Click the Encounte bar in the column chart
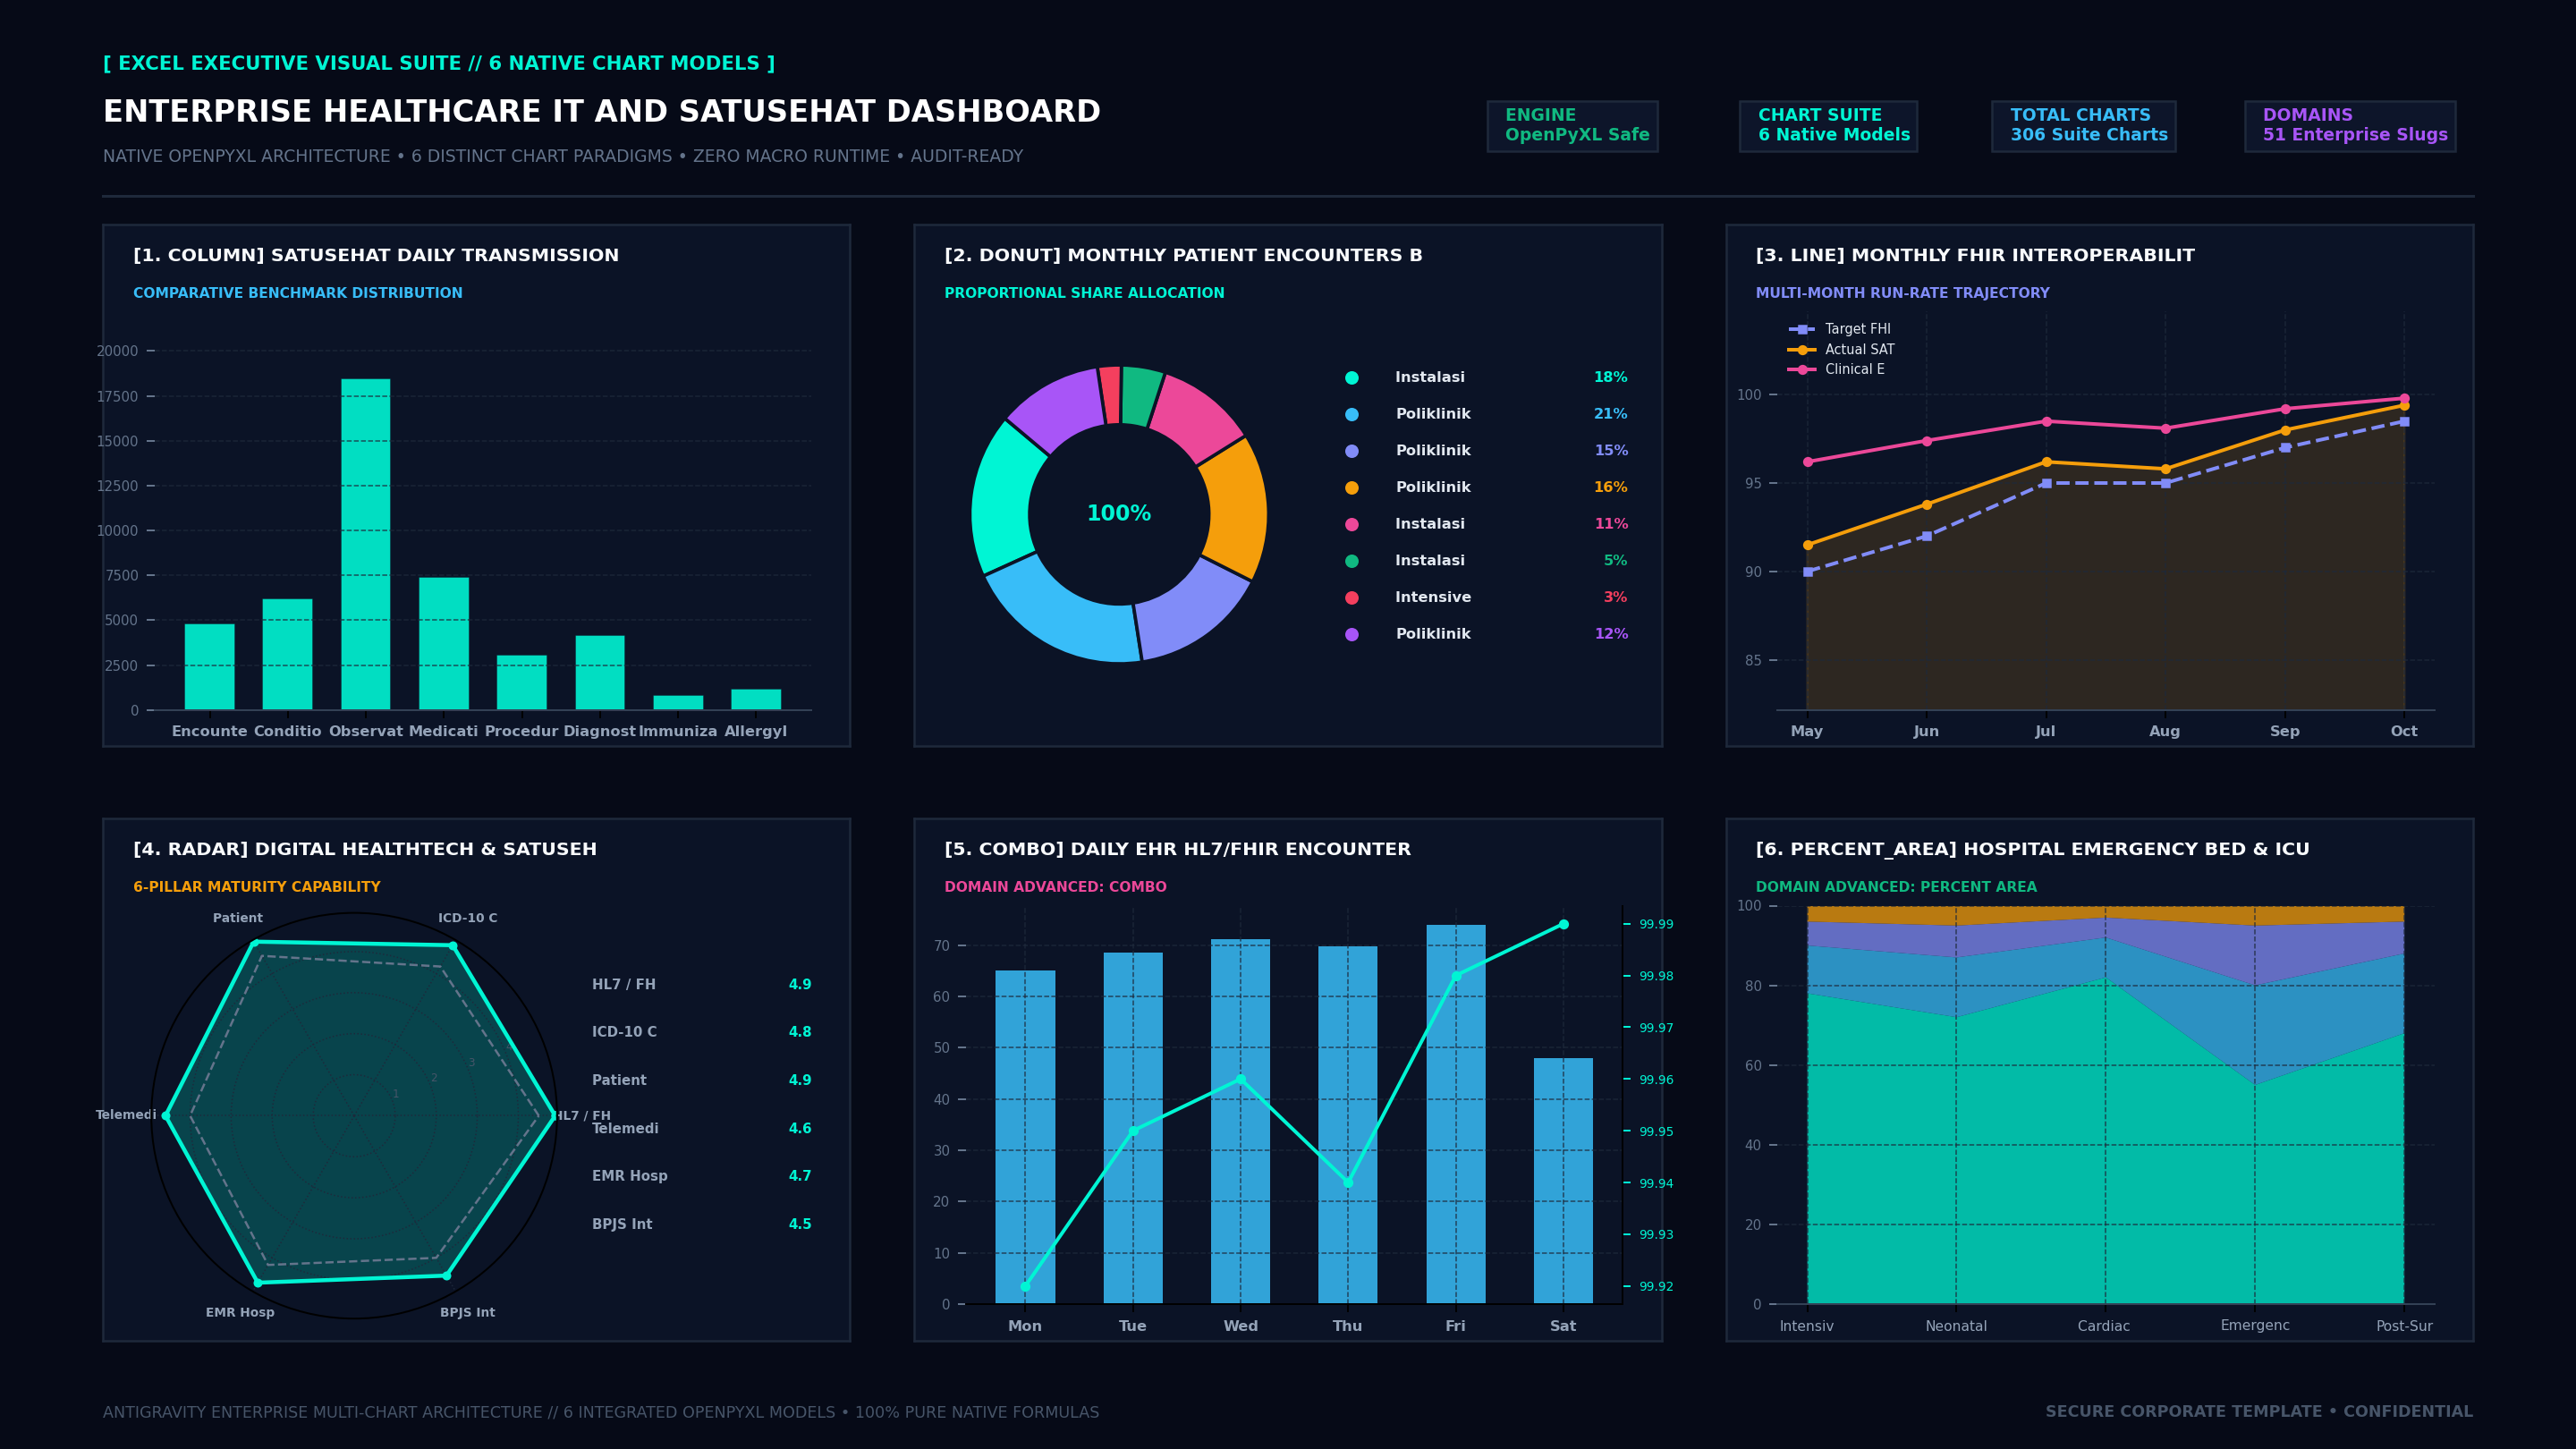Screen dimensions: 2576x1449 pos(209,667)
